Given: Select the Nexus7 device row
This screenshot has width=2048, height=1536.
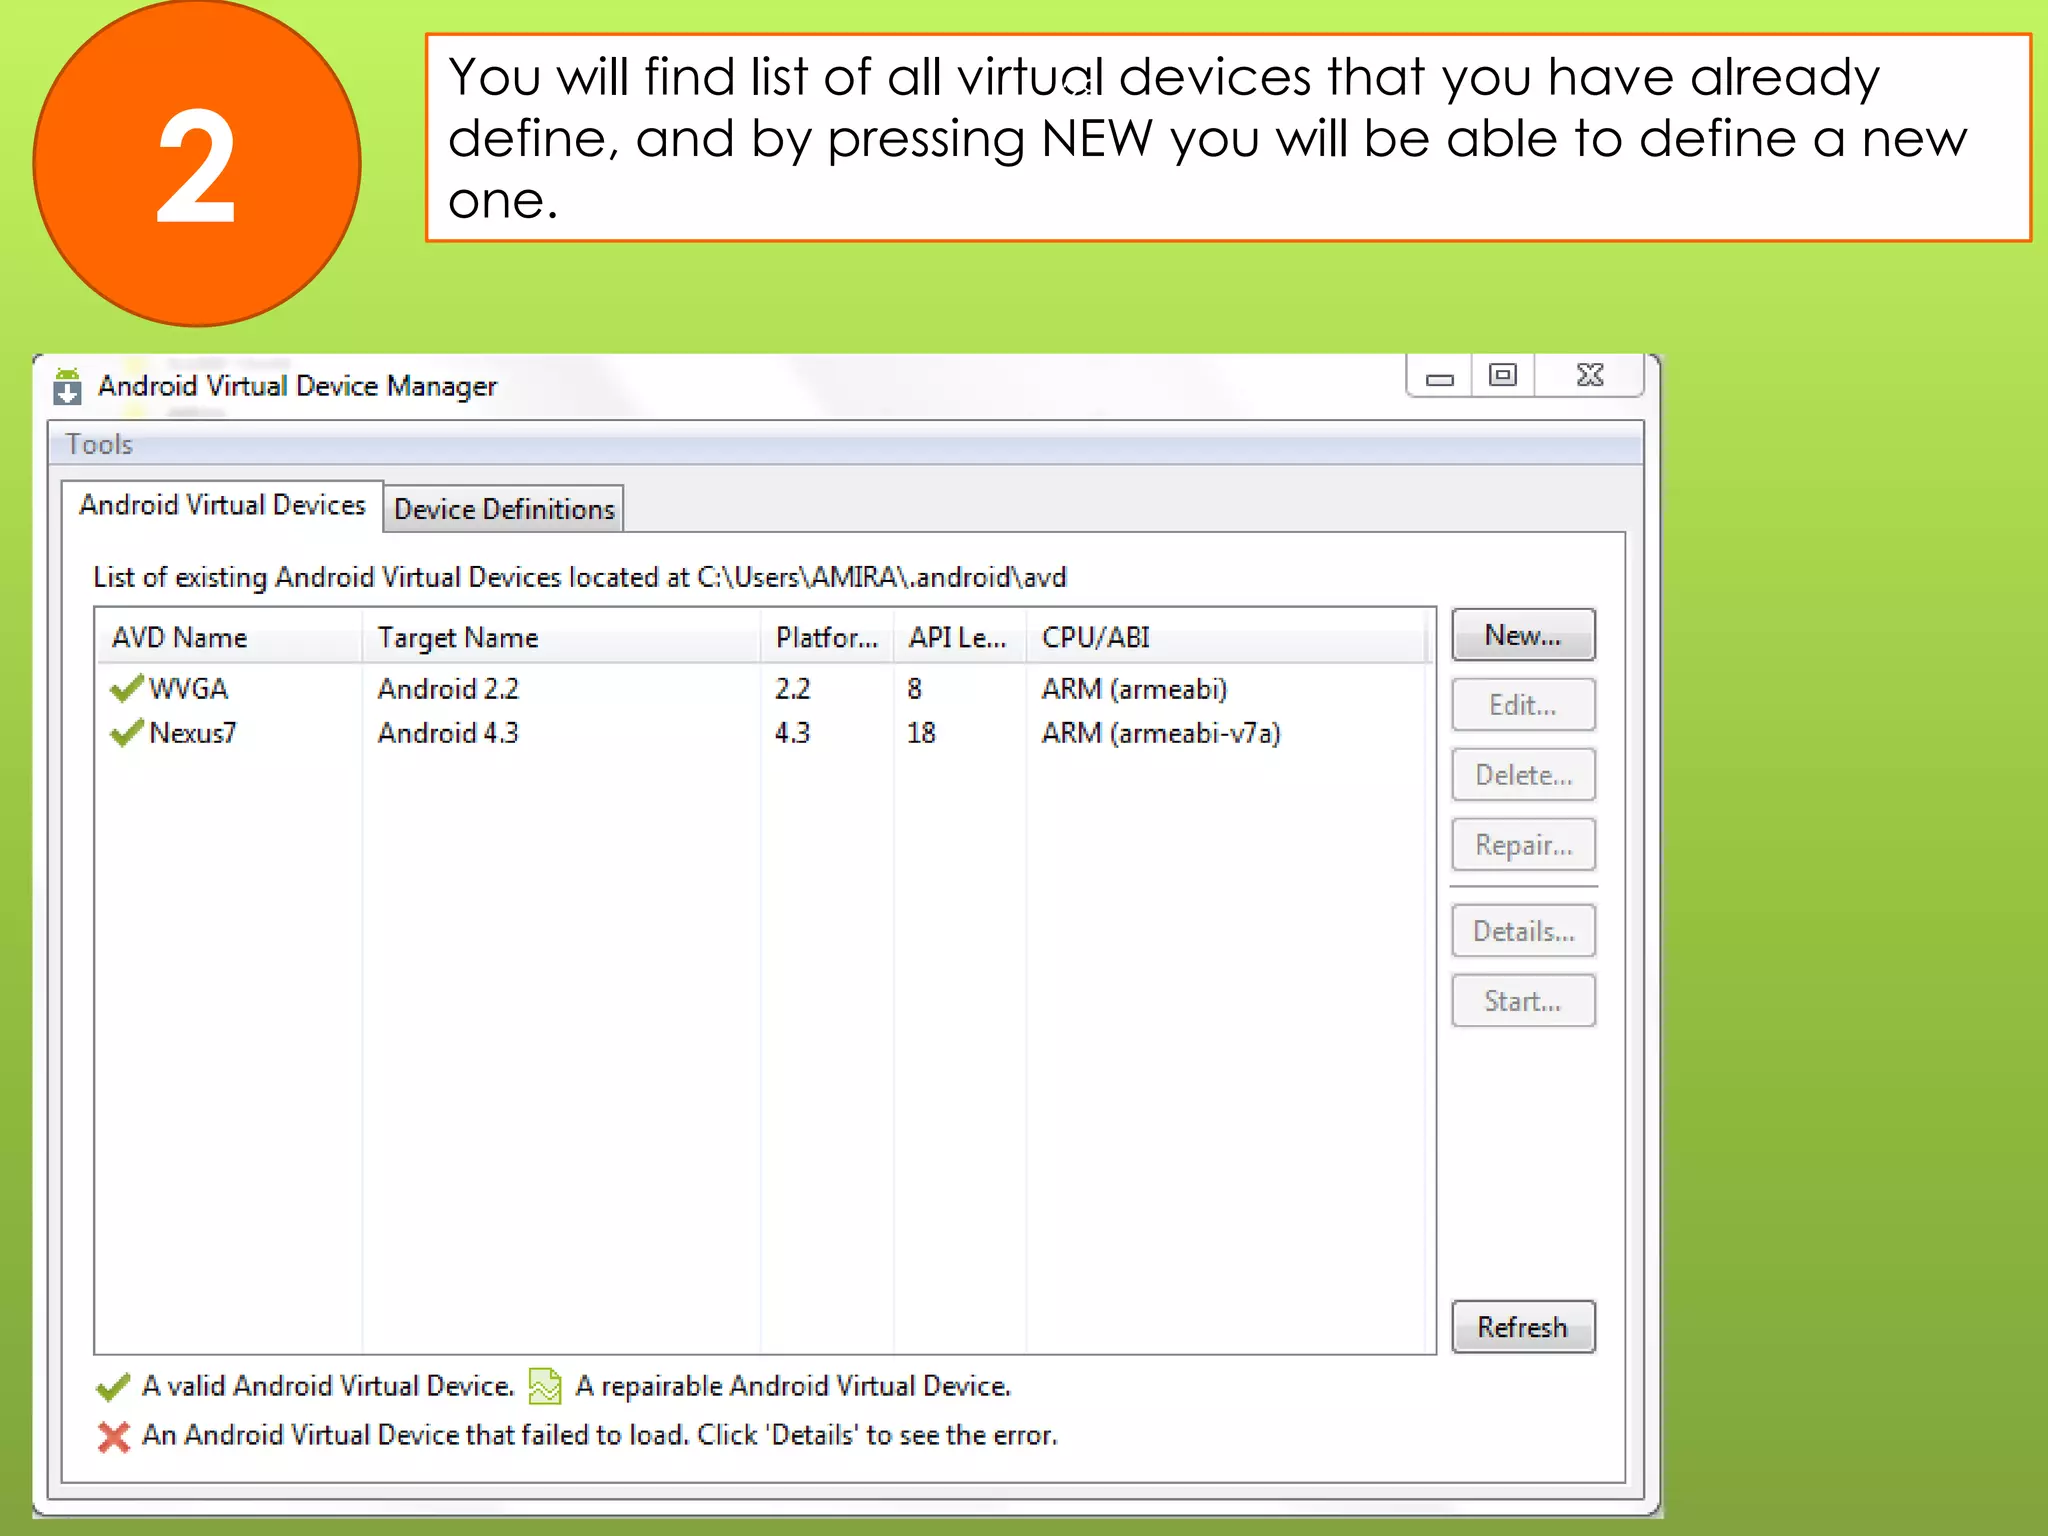Looking at the screenshot, I should (765, 733).
